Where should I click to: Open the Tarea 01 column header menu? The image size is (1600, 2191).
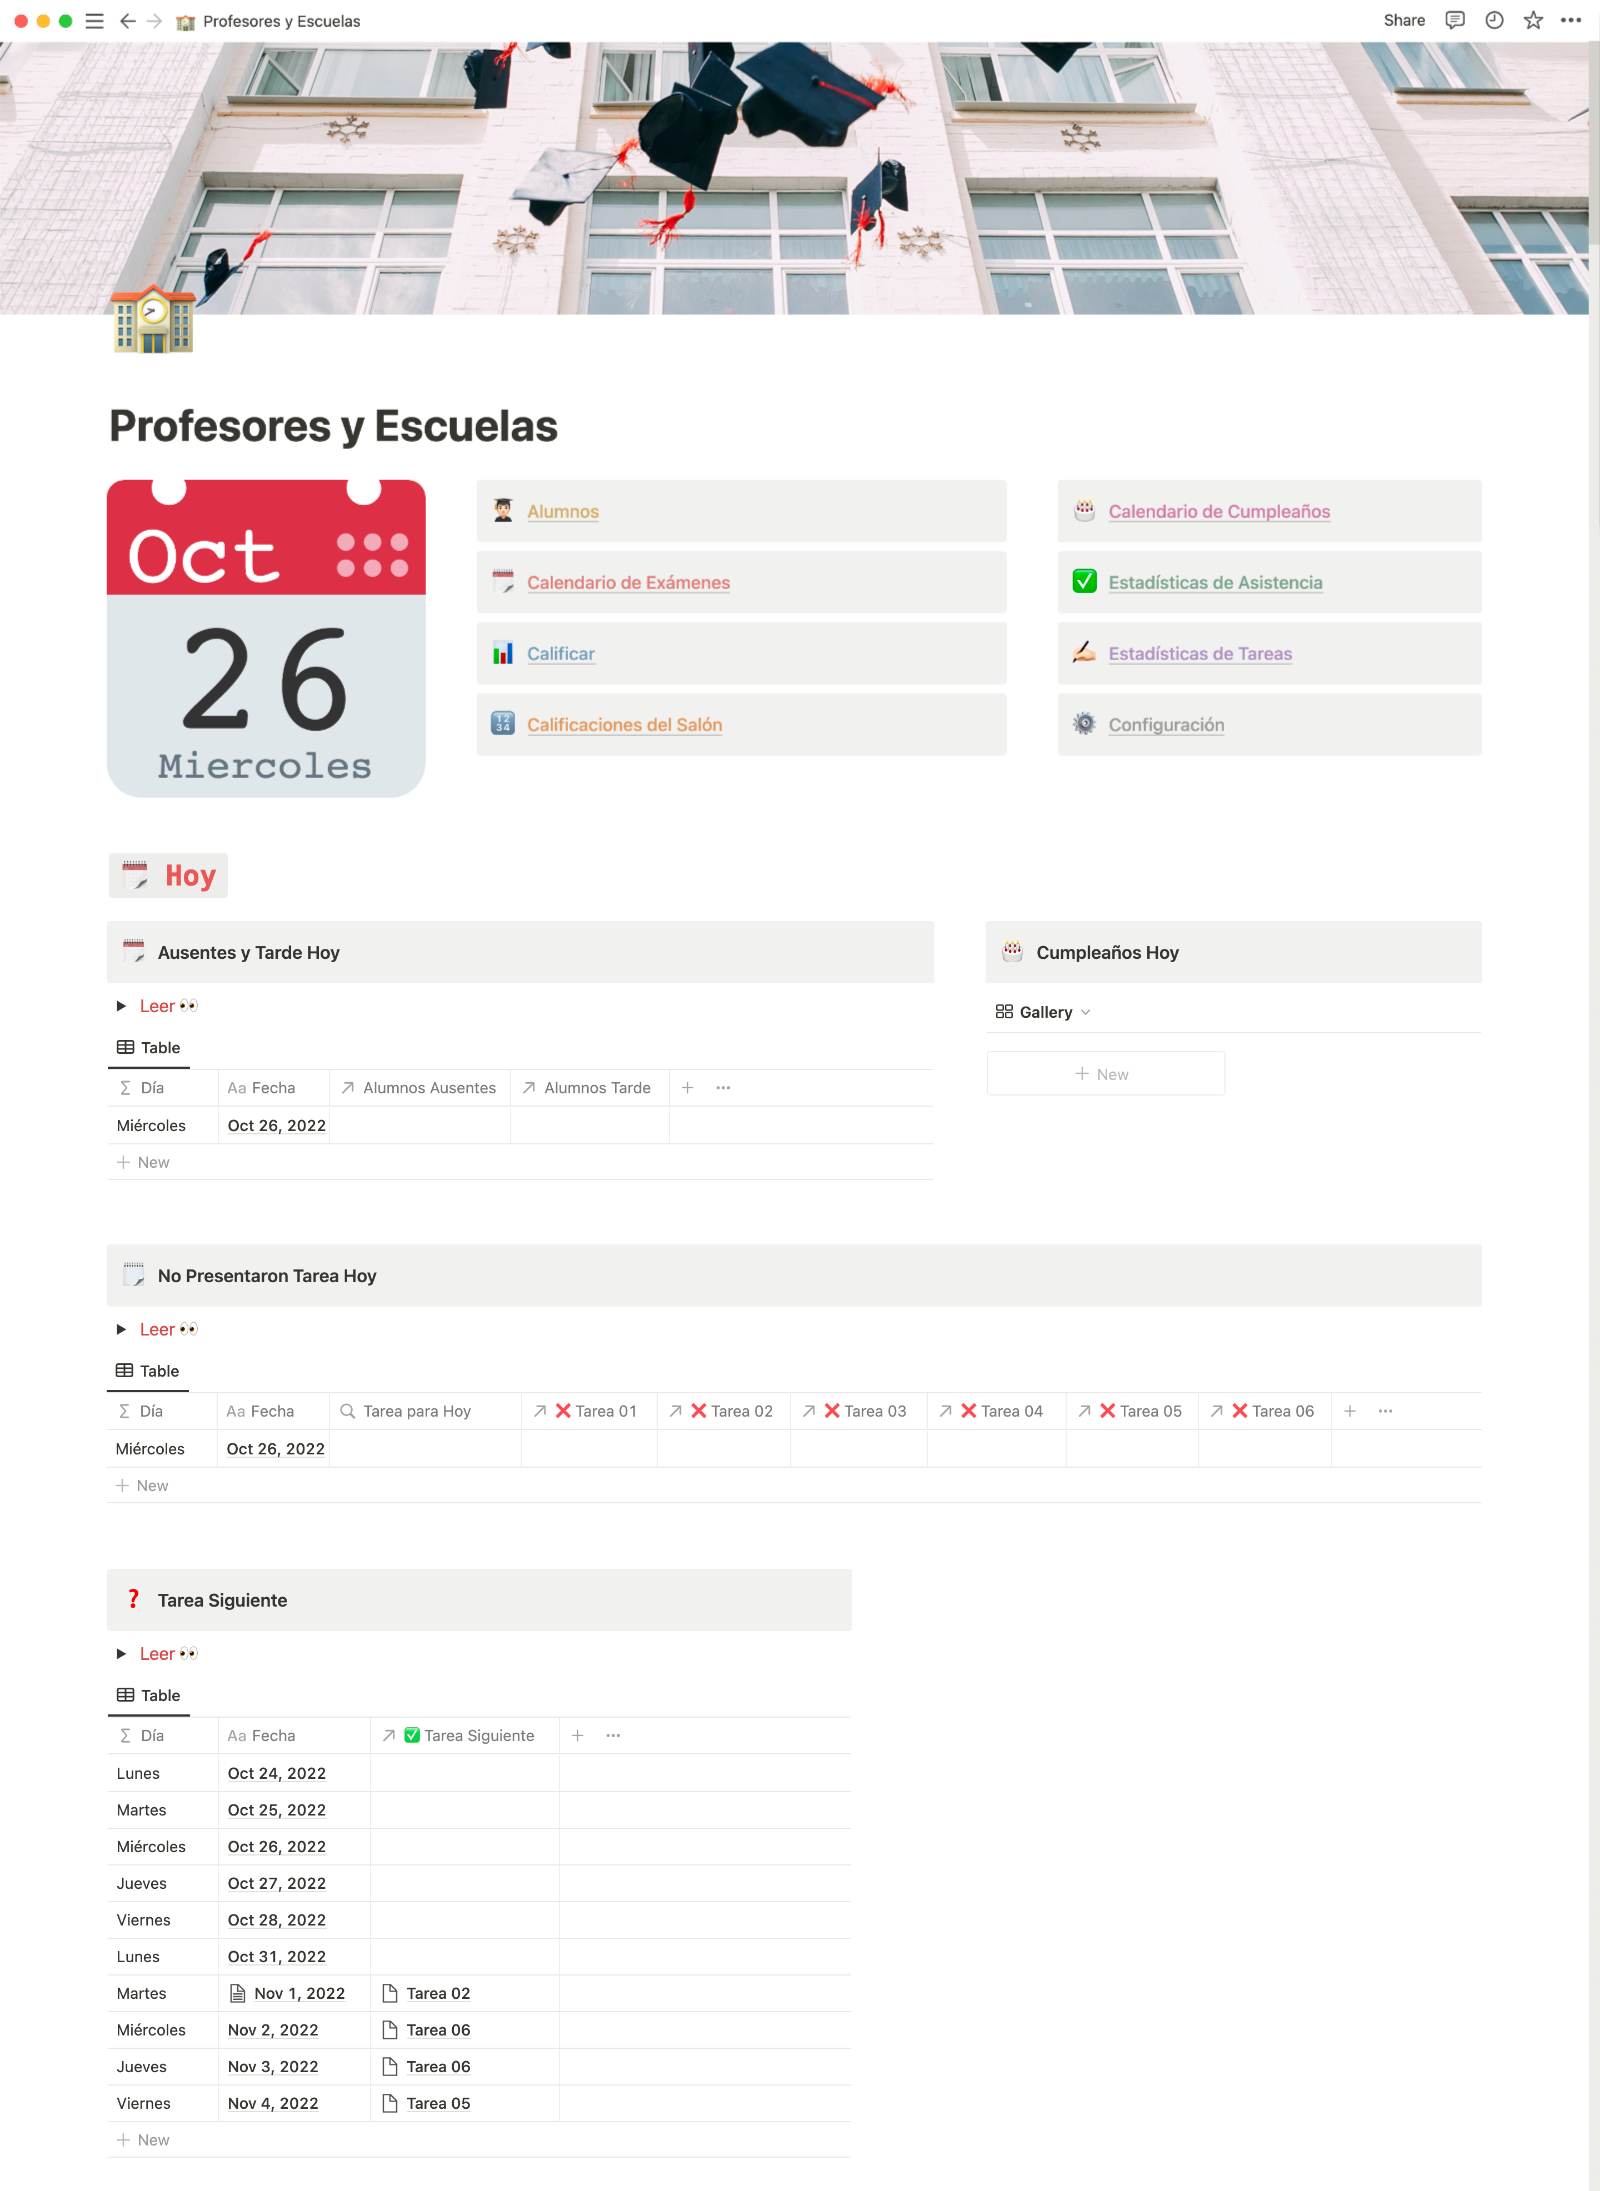589,1411
